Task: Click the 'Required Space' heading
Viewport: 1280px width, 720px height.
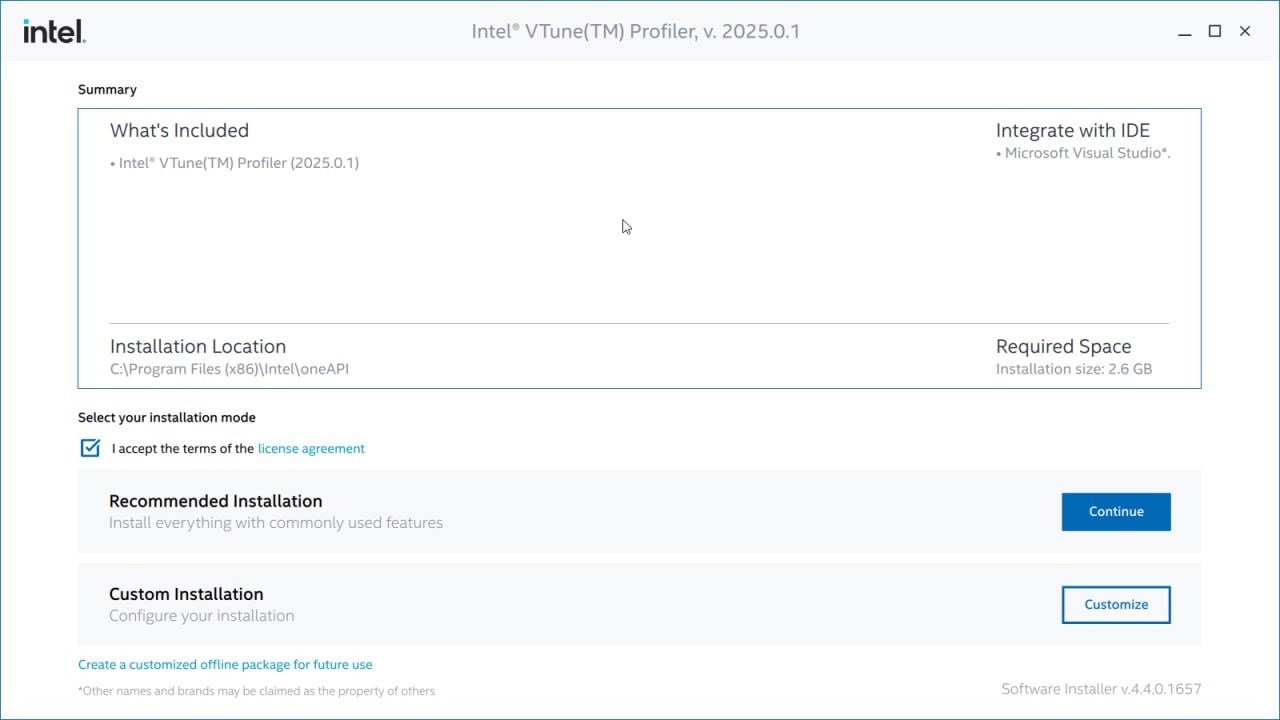Action: (x=1064, y=346)
